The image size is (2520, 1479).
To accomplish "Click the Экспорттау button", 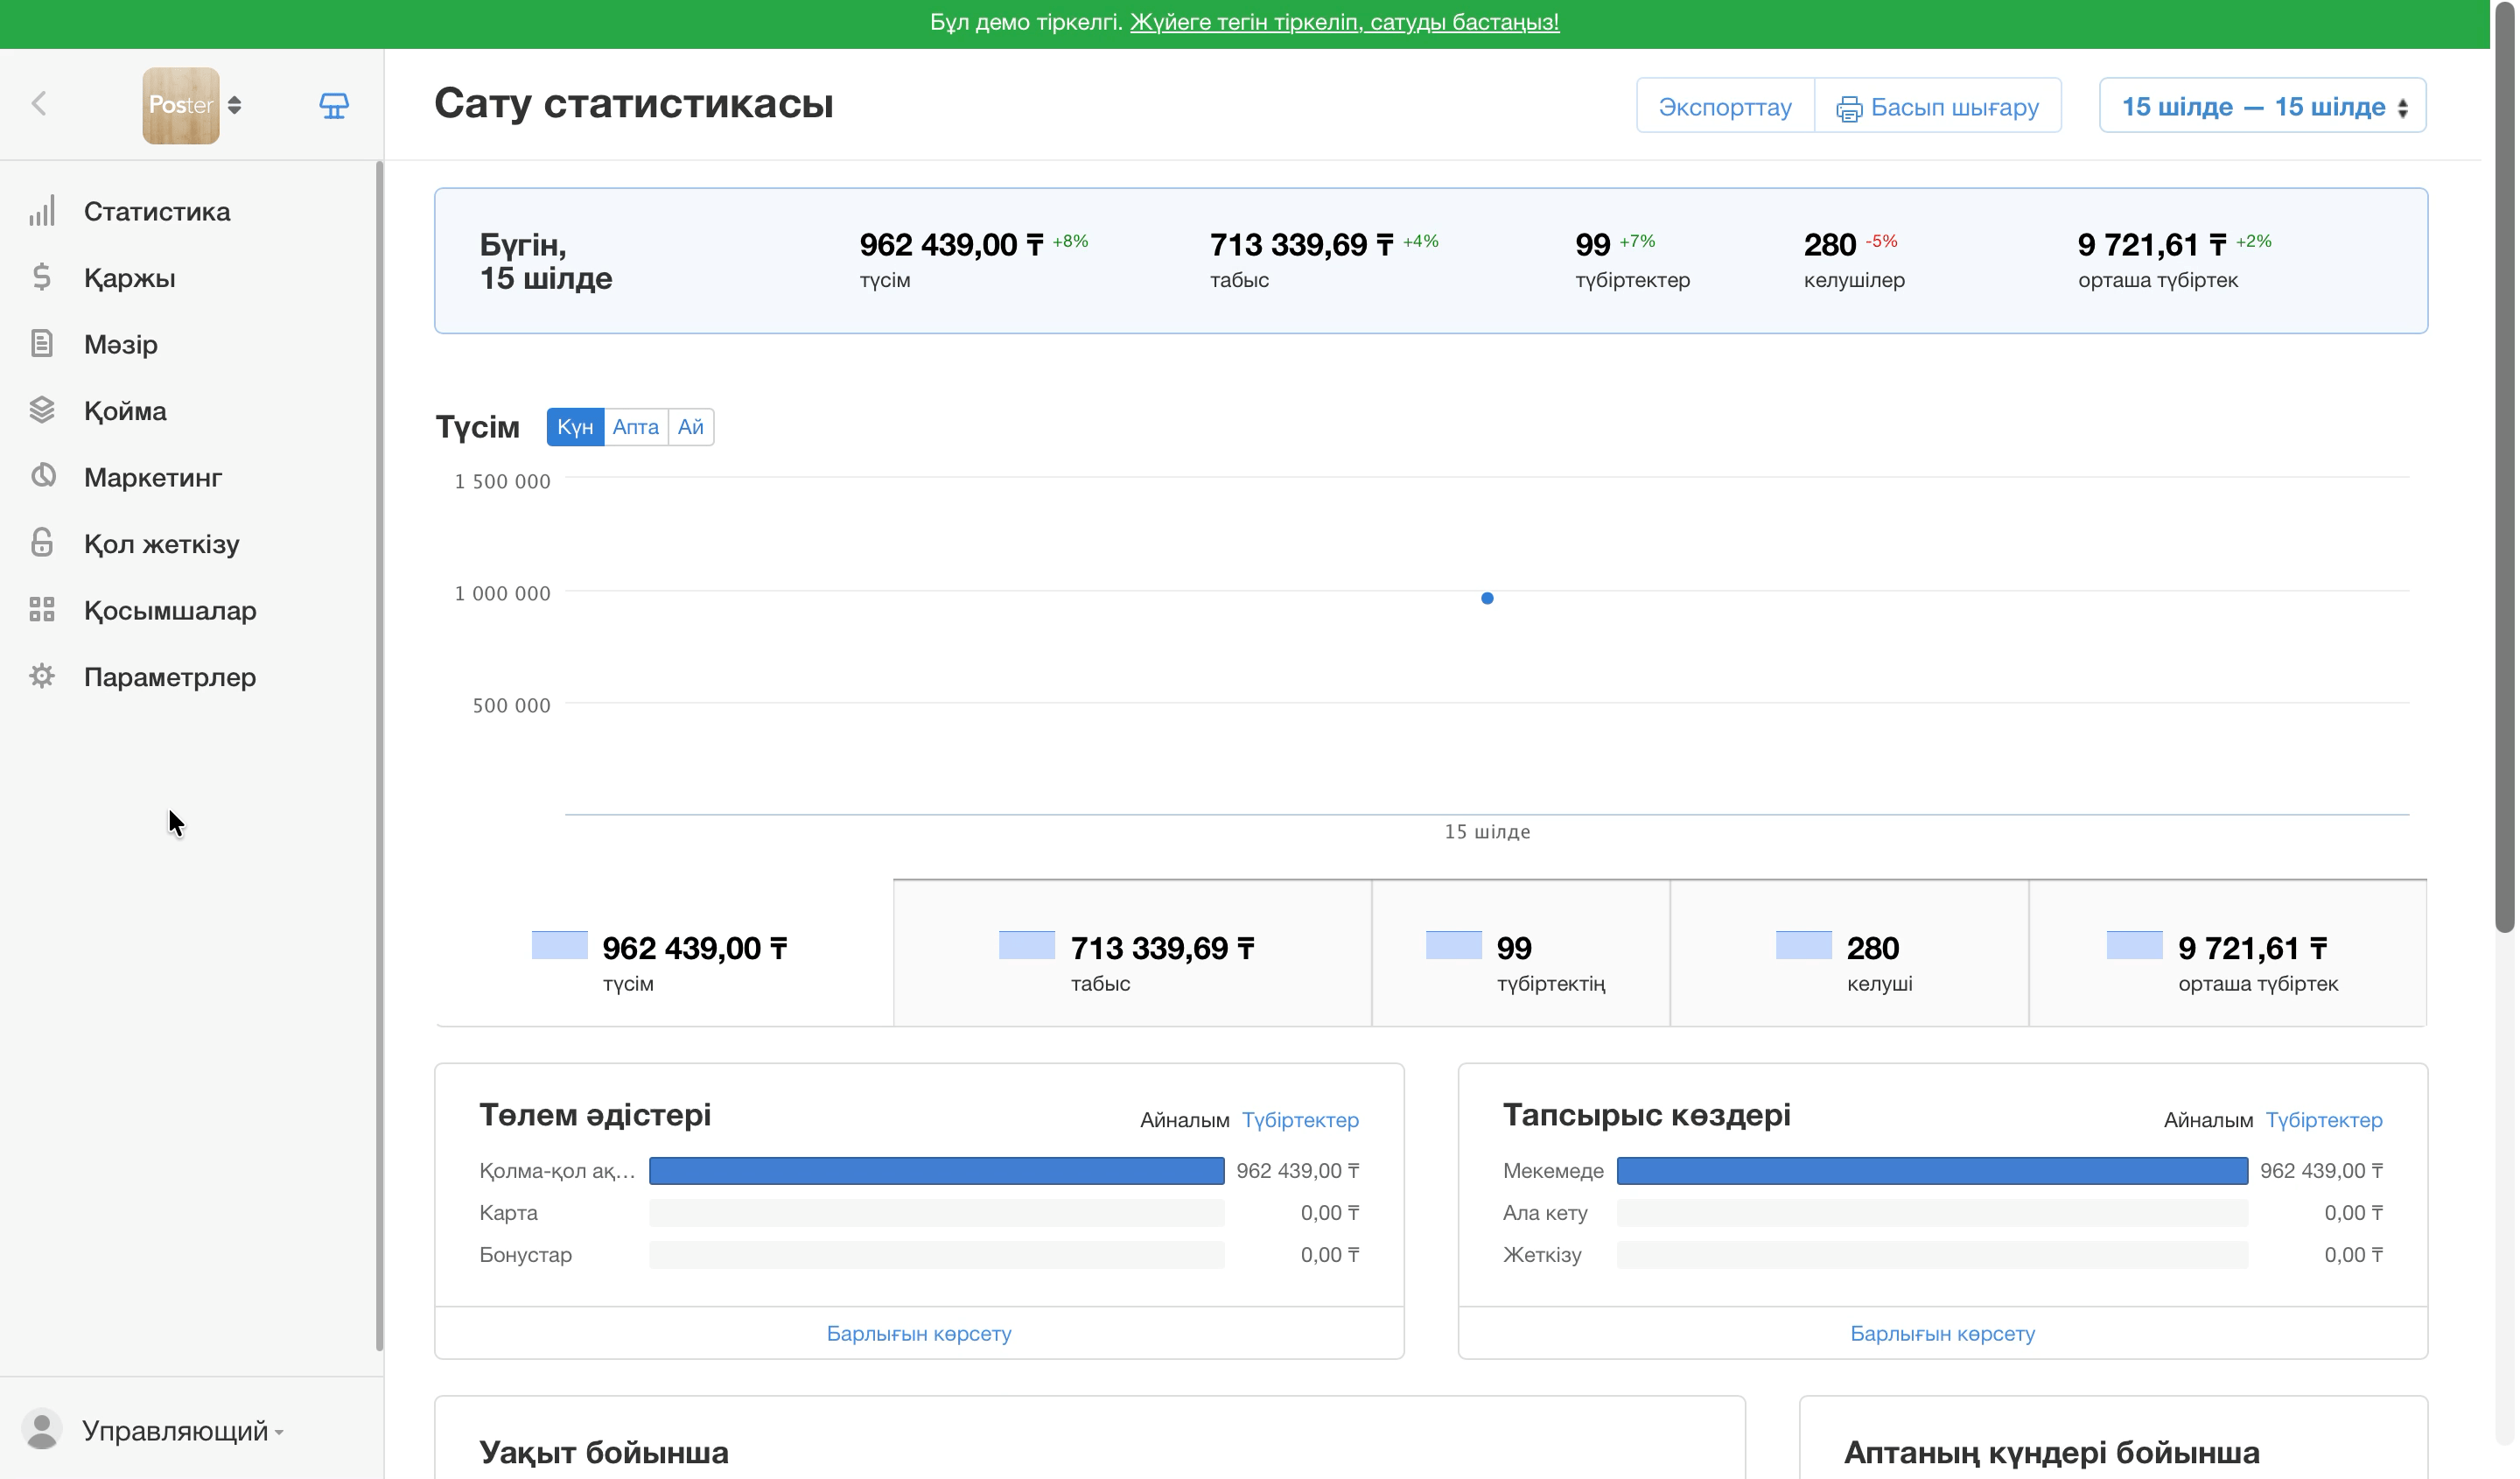I will 1725,106.
